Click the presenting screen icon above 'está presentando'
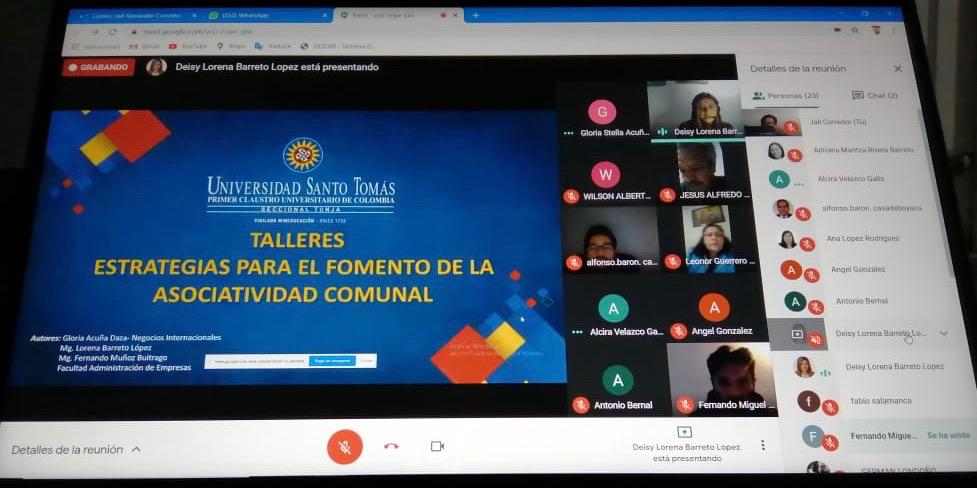The height and width of the screenshot is (488, 977). [684, 432]
